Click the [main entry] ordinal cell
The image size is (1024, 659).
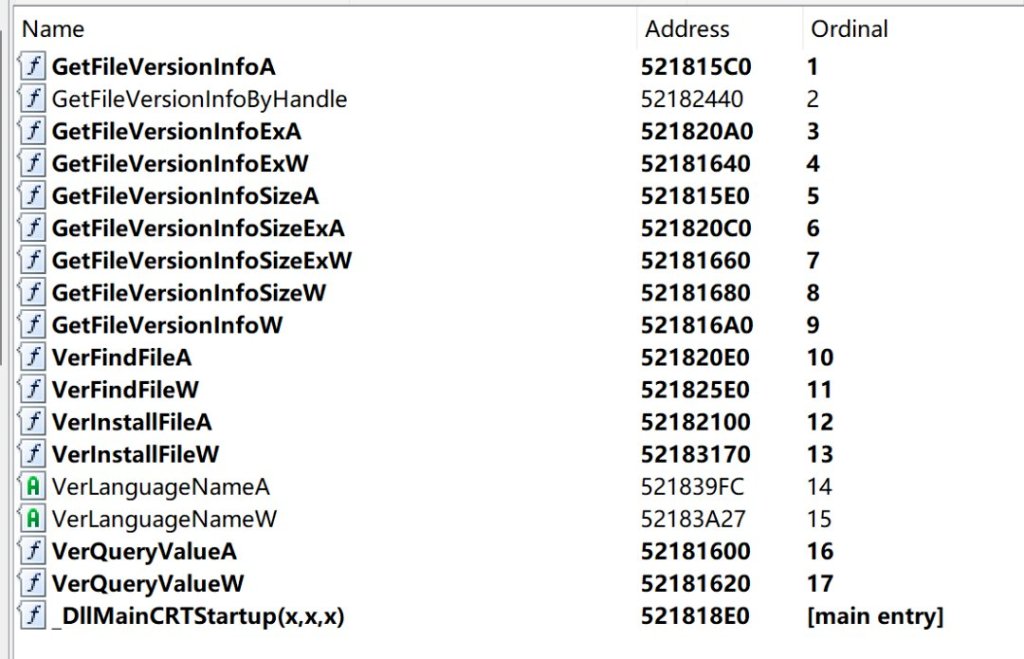tap(874, 616)
